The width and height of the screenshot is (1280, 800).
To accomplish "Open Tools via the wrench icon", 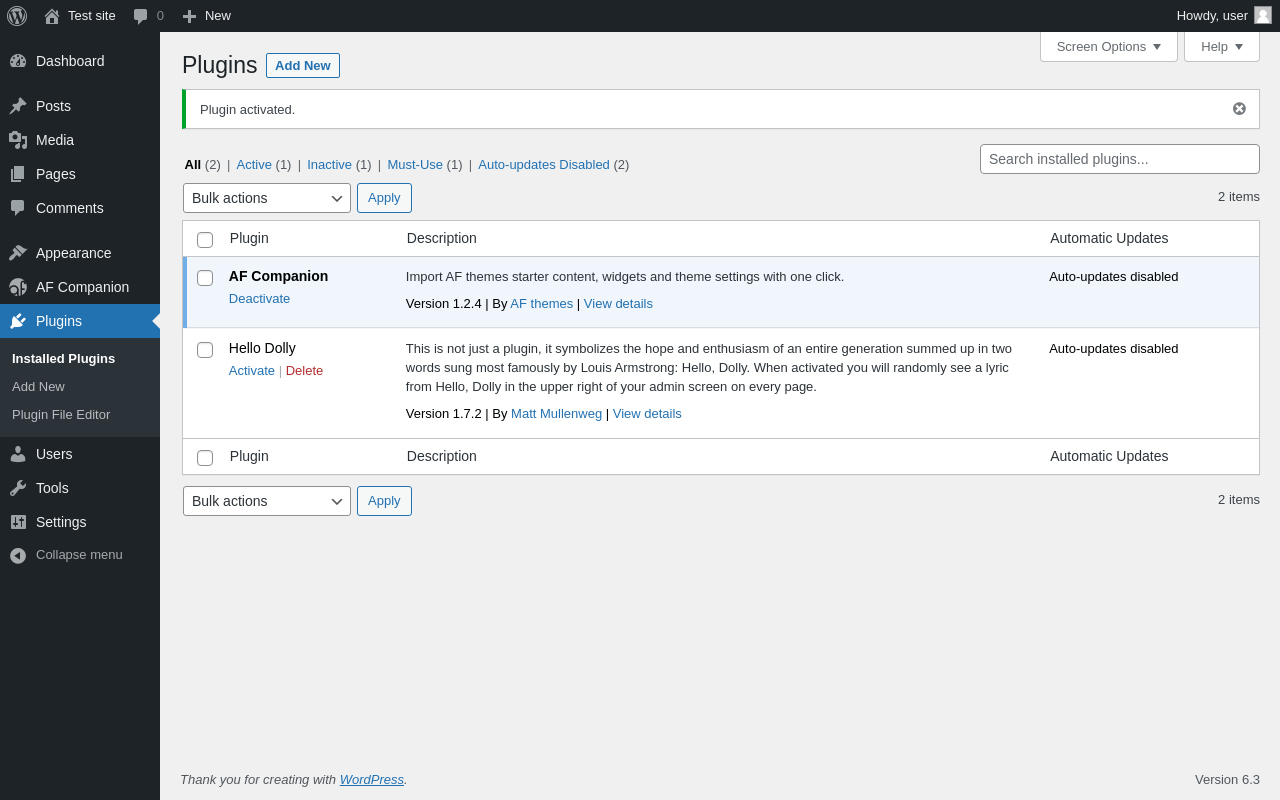I will [x=18, y=488].
